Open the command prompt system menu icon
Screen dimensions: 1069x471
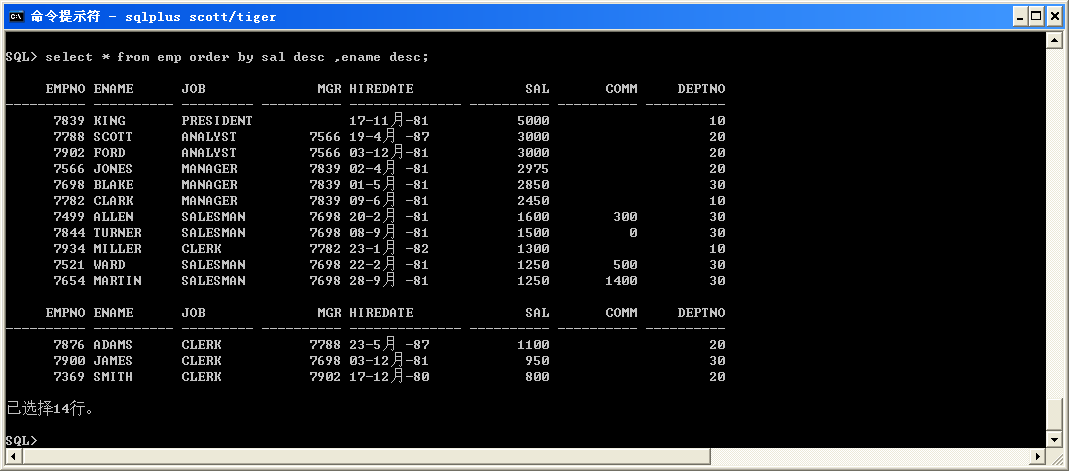15,16
